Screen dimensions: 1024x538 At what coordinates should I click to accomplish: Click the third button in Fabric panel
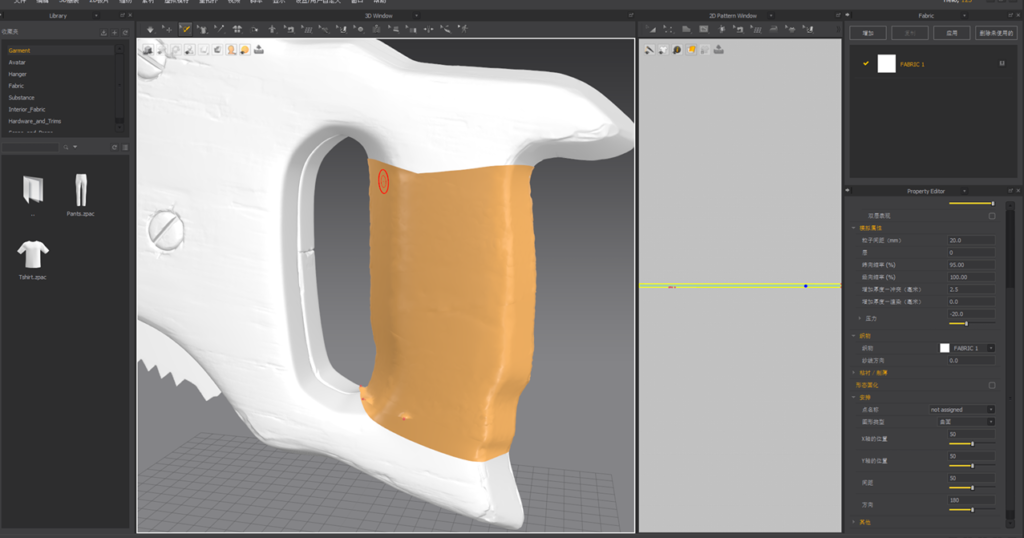point(951,33)
